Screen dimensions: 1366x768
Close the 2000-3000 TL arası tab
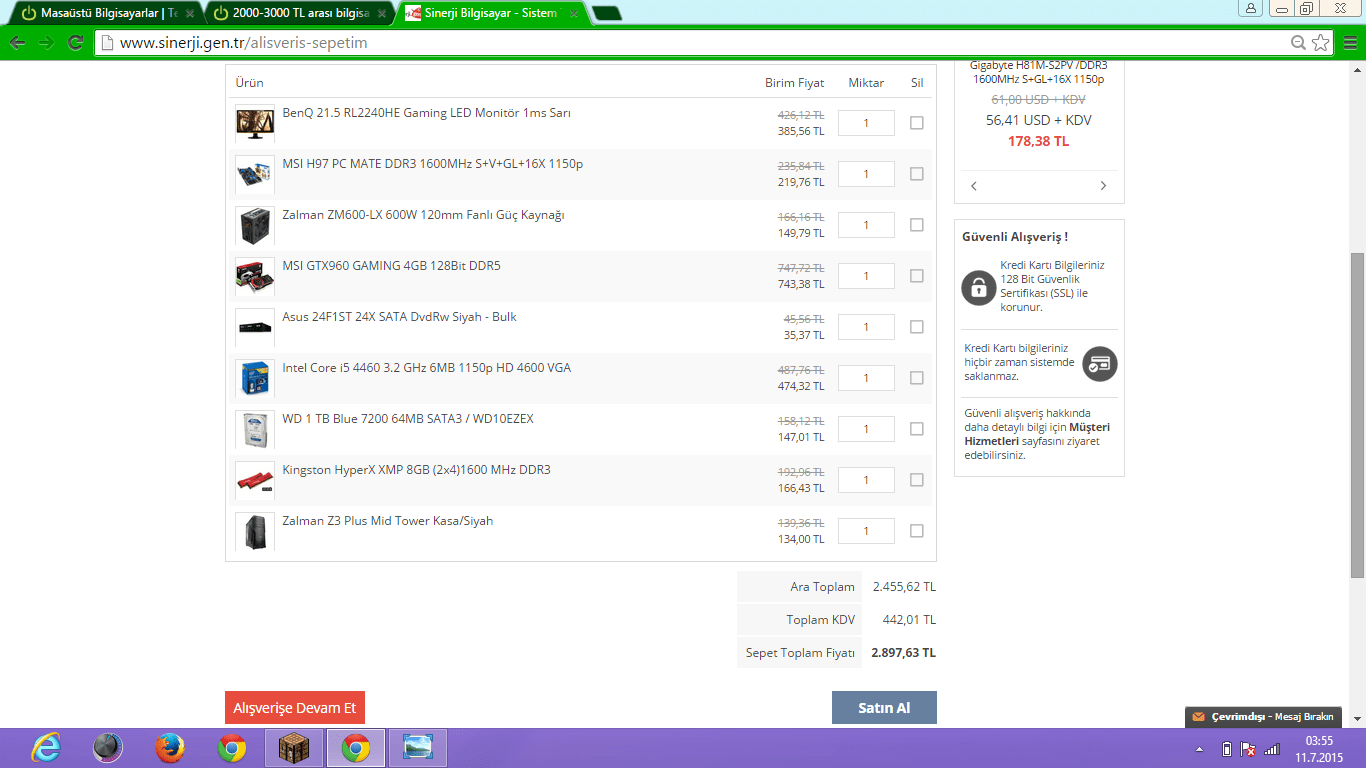pos(382,14)
